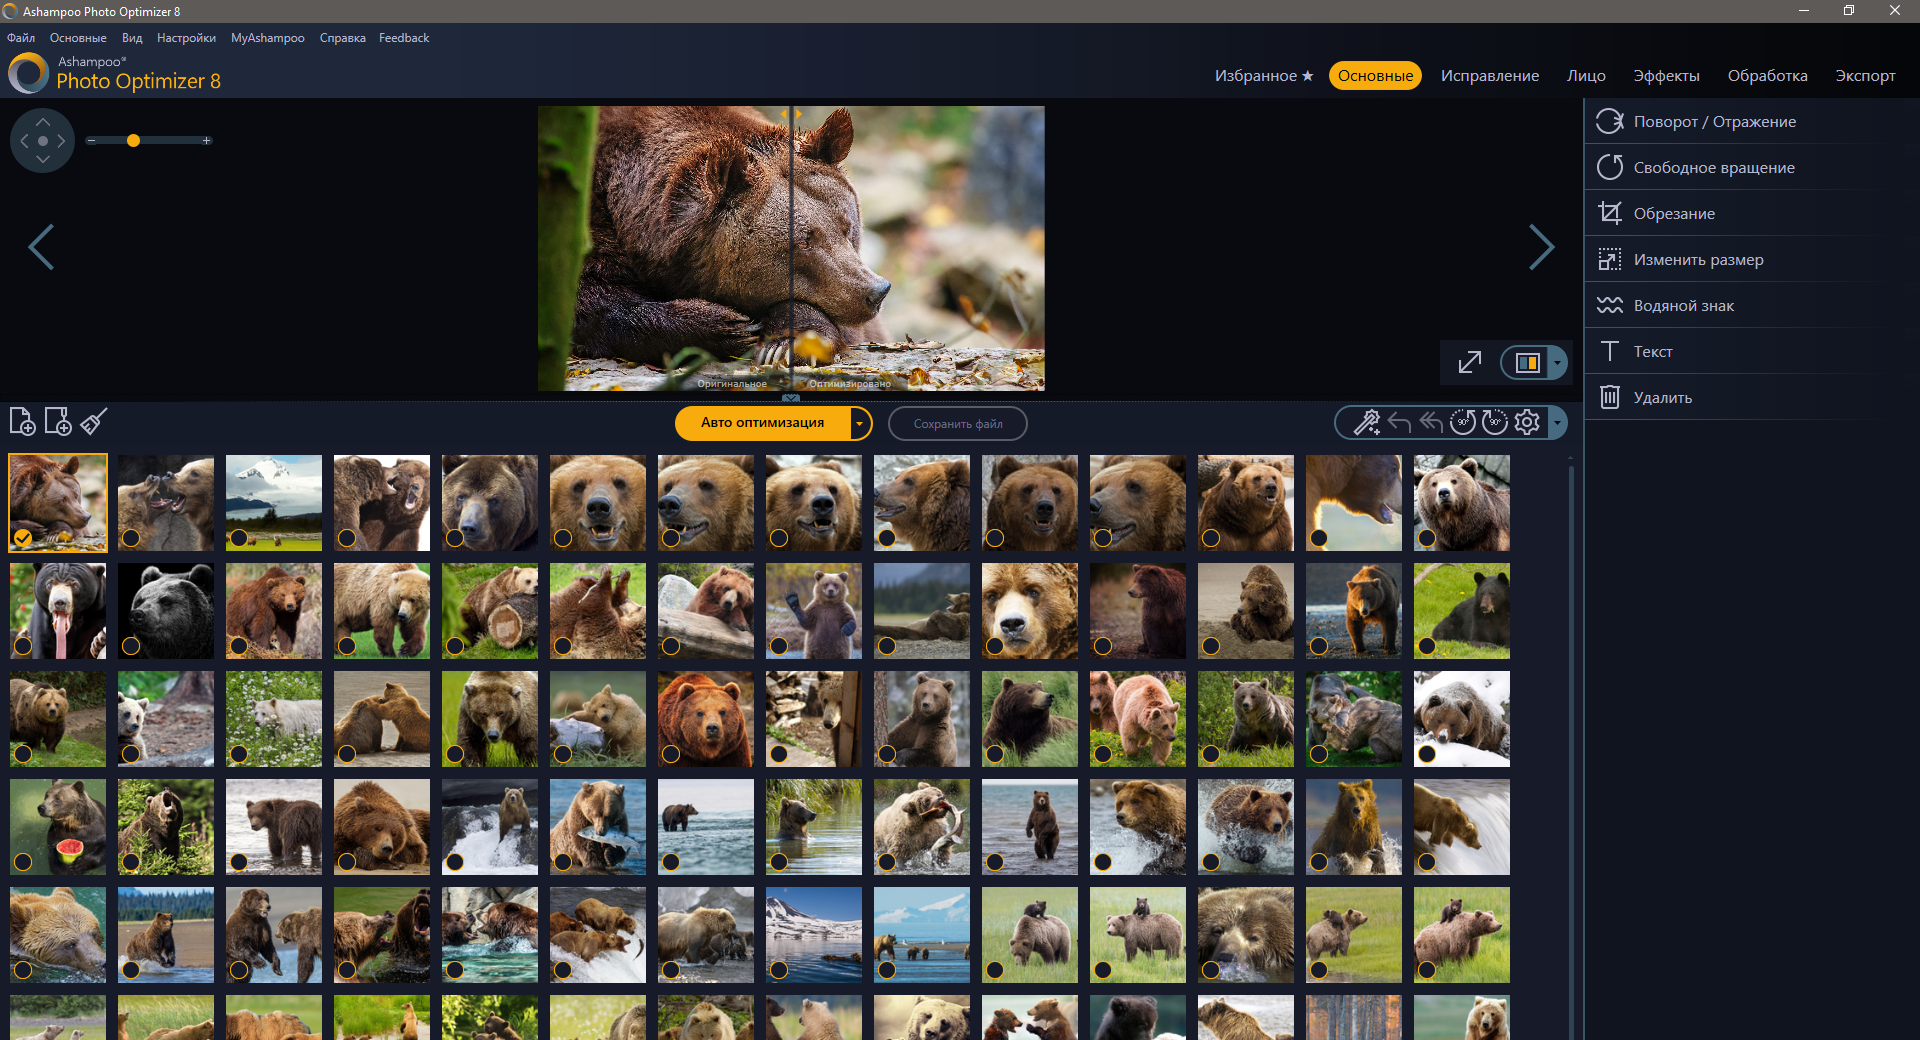Click the fullscreen expand arrows icon
1920x1040 pixels.
(x=1469, y=362)
